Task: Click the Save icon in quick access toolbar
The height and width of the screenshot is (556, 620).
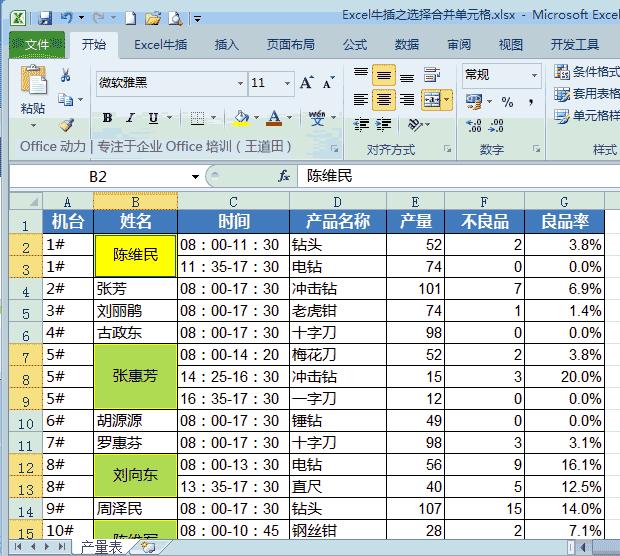Action: pyautogui.click(x=45, y=18)
